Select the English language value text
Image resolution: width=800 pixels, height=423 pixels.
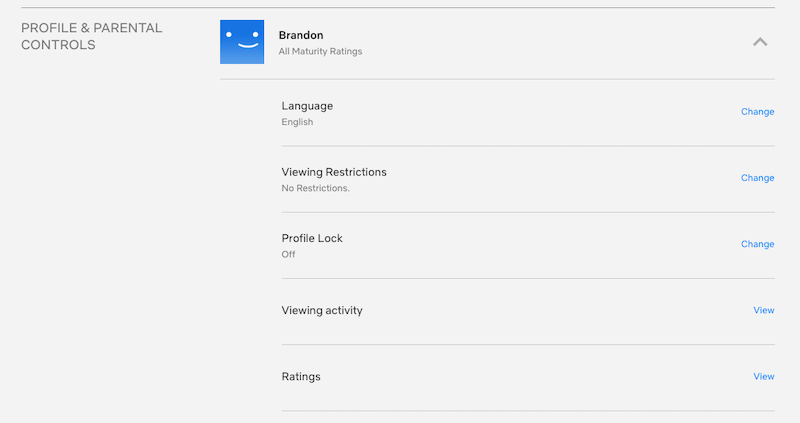297,122
